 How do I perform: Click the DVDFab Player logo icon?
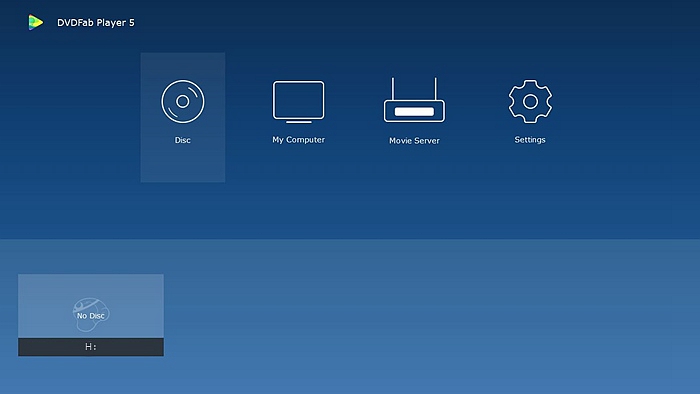[36, 22]
